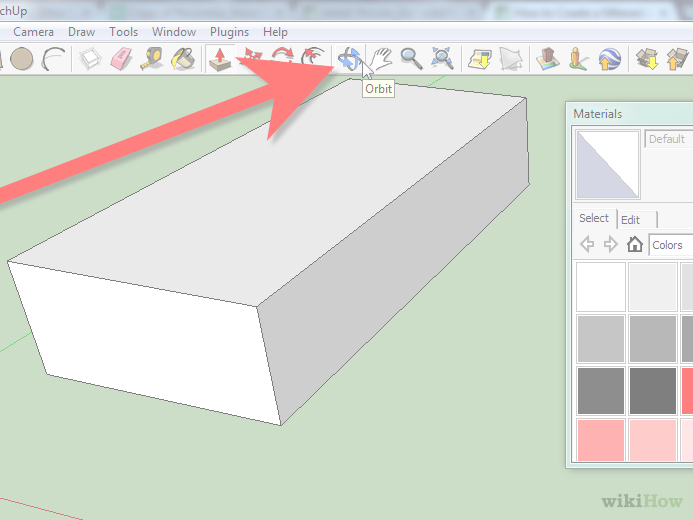Select the pink Eraser tool
693x520 pixels.
(122, 59)
